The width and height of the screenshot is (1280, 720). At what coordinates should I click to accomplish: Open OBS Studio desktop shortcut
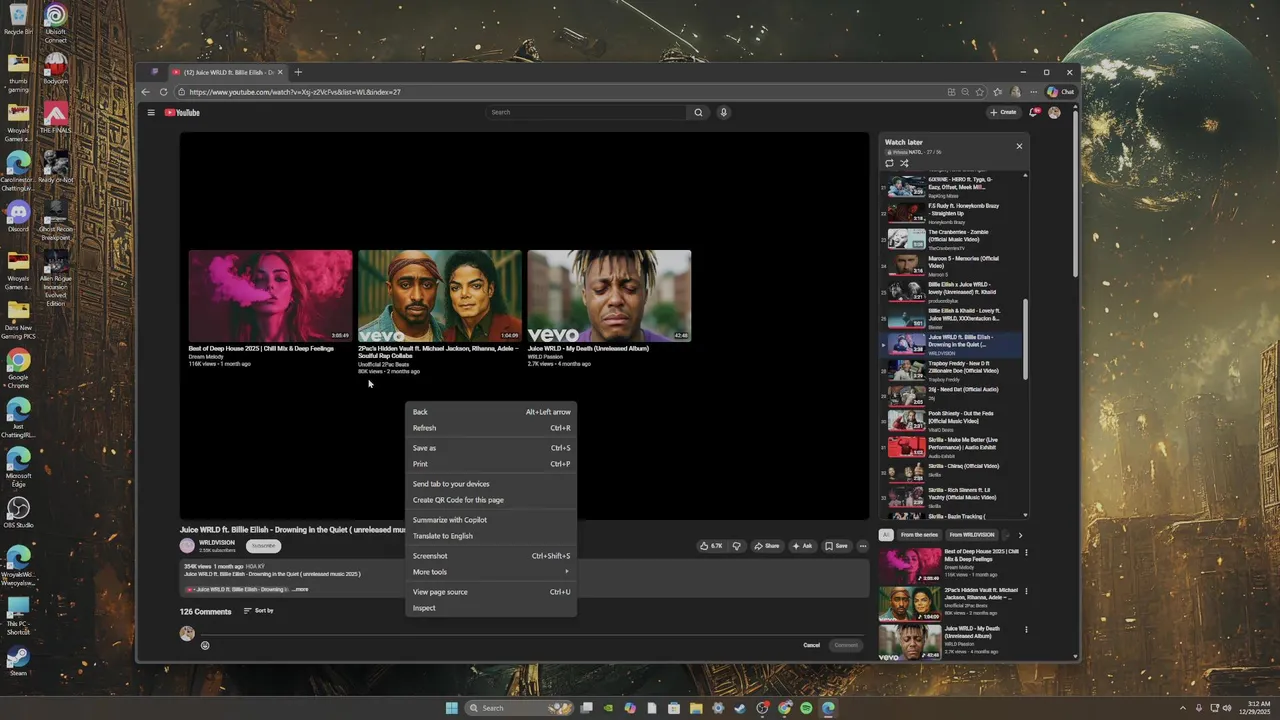18,512
